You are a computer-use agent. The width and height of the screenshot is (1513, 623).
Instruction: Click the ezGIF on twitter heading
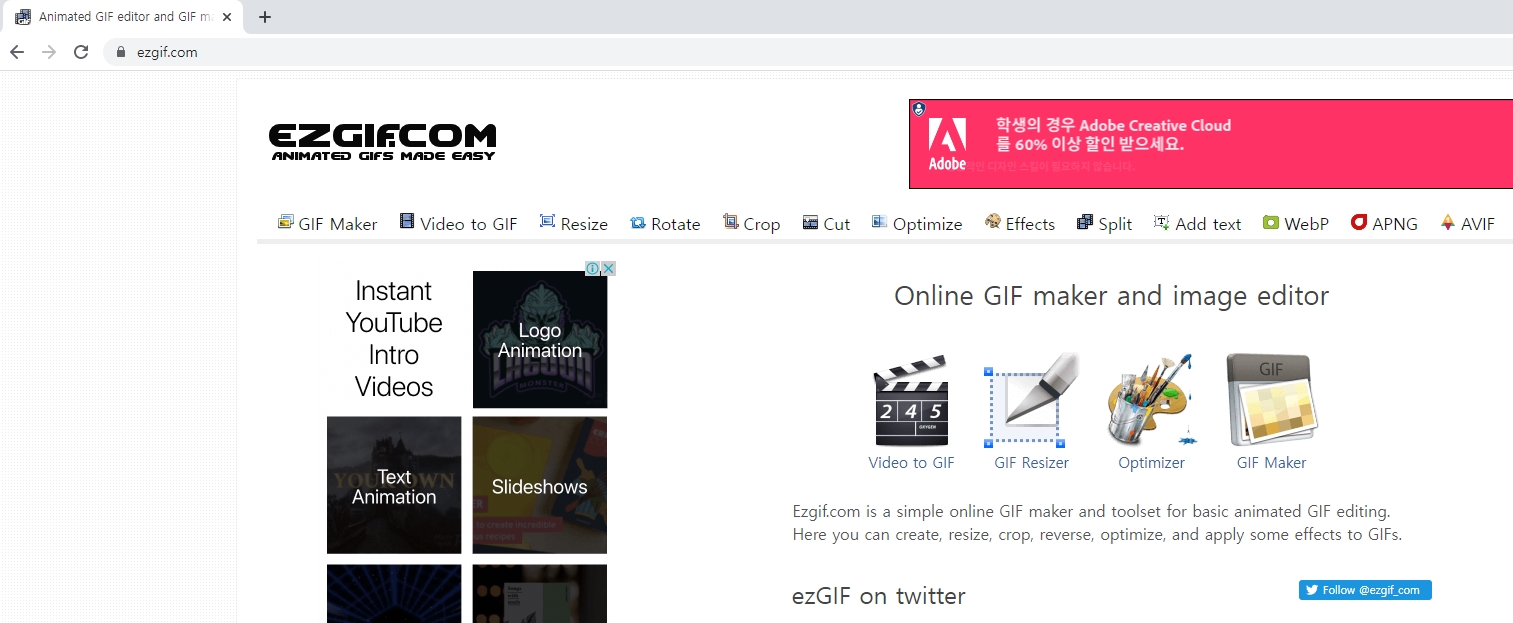[x=879, y=596]
